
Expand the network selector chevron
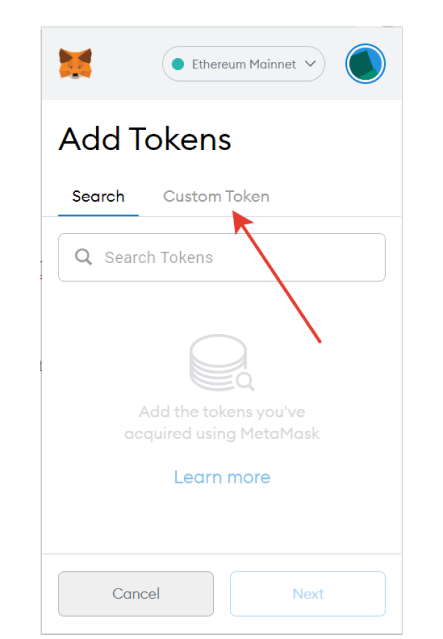(310, 64)
